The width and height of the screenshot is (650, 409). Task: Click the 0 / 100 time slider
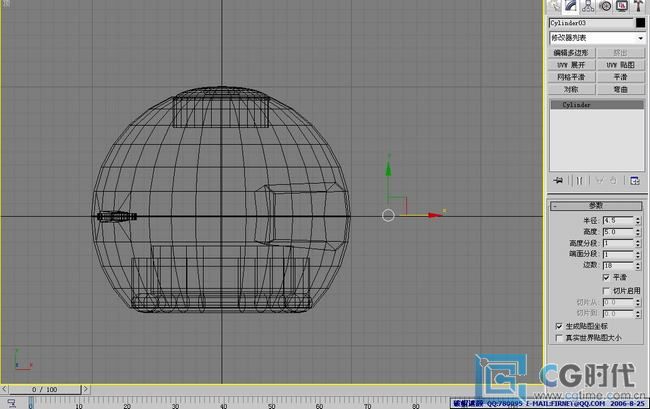tap(45, 390)
